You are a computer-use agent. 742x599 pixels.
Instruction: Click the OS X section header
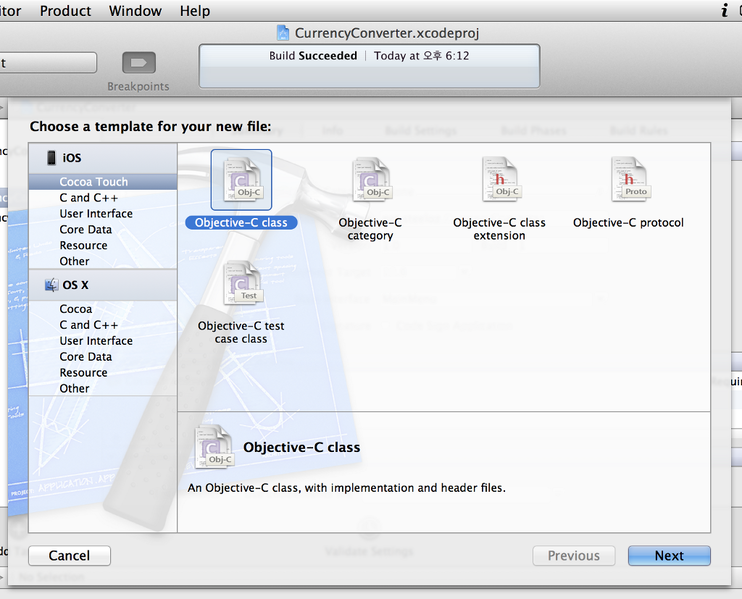tap(75, 285)
